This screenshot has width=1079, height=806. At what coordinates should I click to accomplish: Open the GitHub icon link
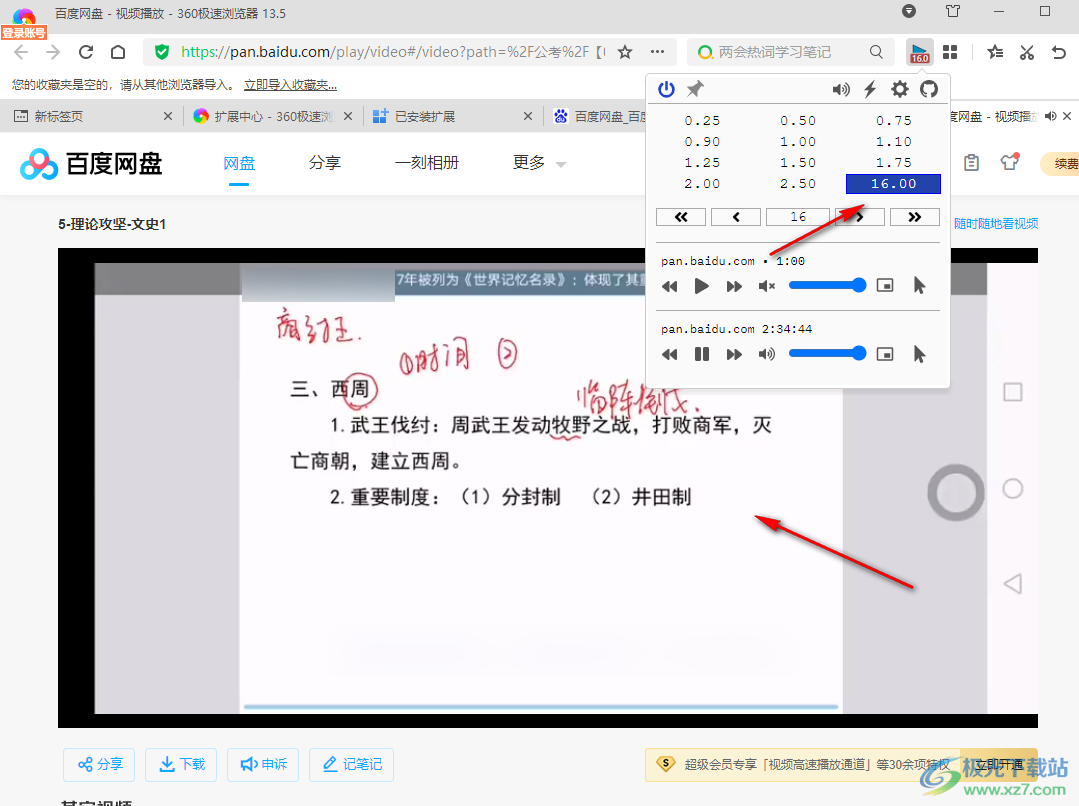tap(929, 89)
